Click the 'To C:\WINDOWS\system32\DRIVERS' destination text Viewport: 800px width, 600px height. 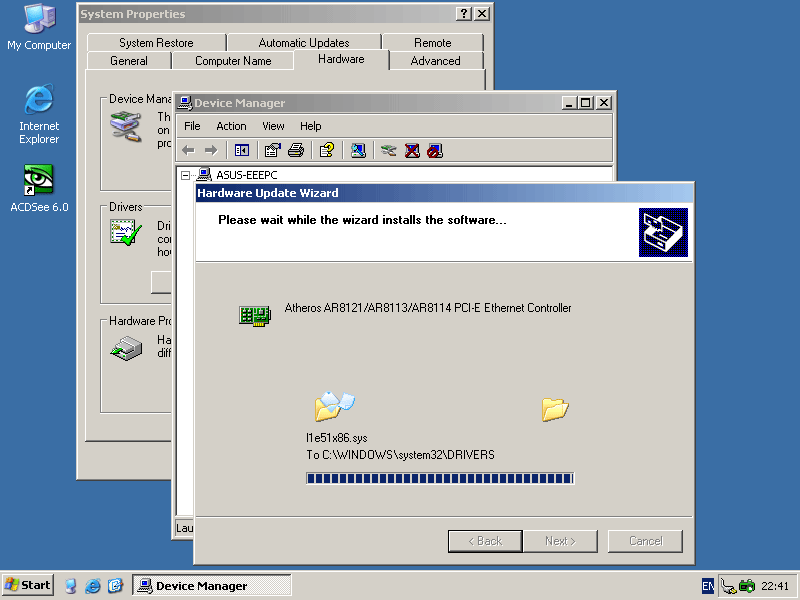click(x=401, y=455)
